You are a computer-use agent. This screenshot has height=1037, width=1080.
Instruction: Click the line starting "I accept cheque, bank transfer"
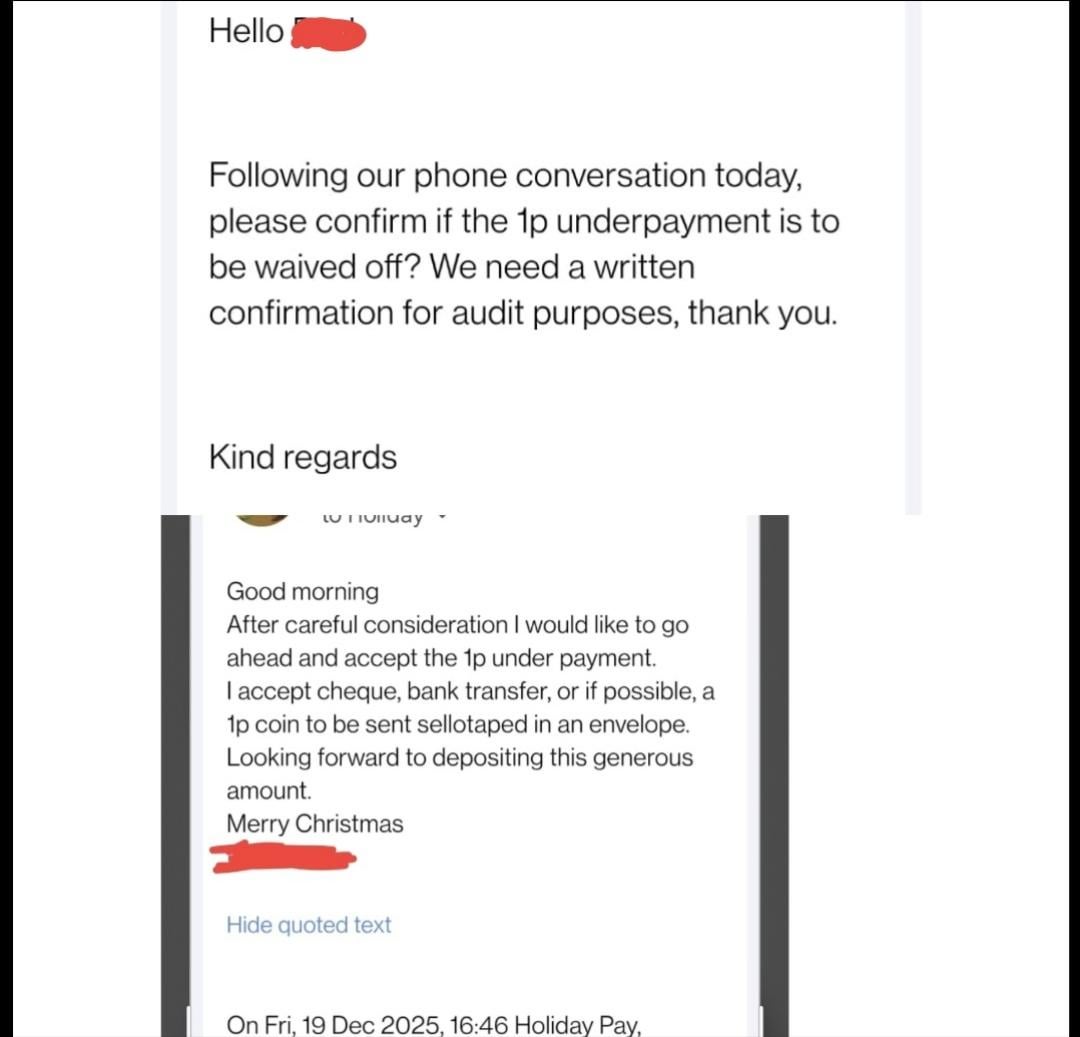tap(470, 691)
